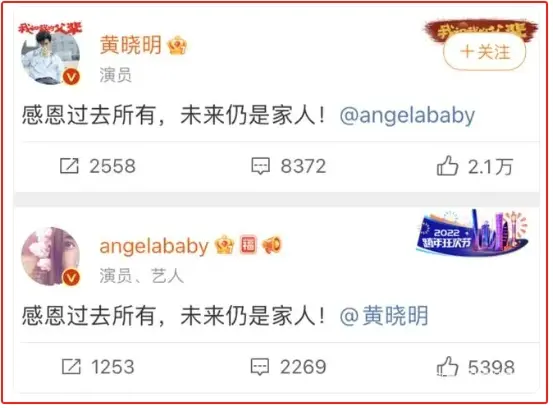
Task: Click the repost icon showing 2558
Action: [x=69, y=166]
